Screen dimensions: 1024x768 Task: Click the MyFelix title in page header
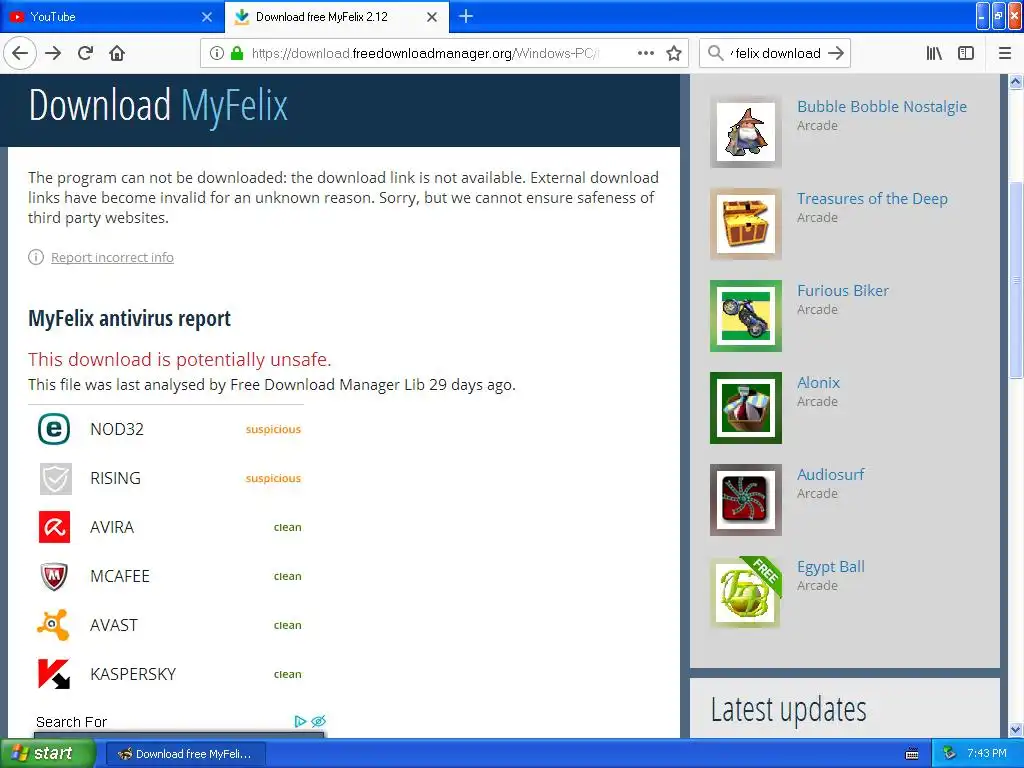click(x=234, y=106)
